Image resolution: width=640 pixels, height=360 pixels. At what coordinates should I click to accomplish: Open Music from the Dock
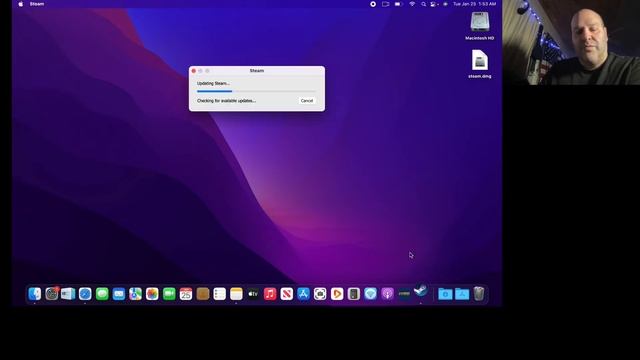tap(270, 293)
